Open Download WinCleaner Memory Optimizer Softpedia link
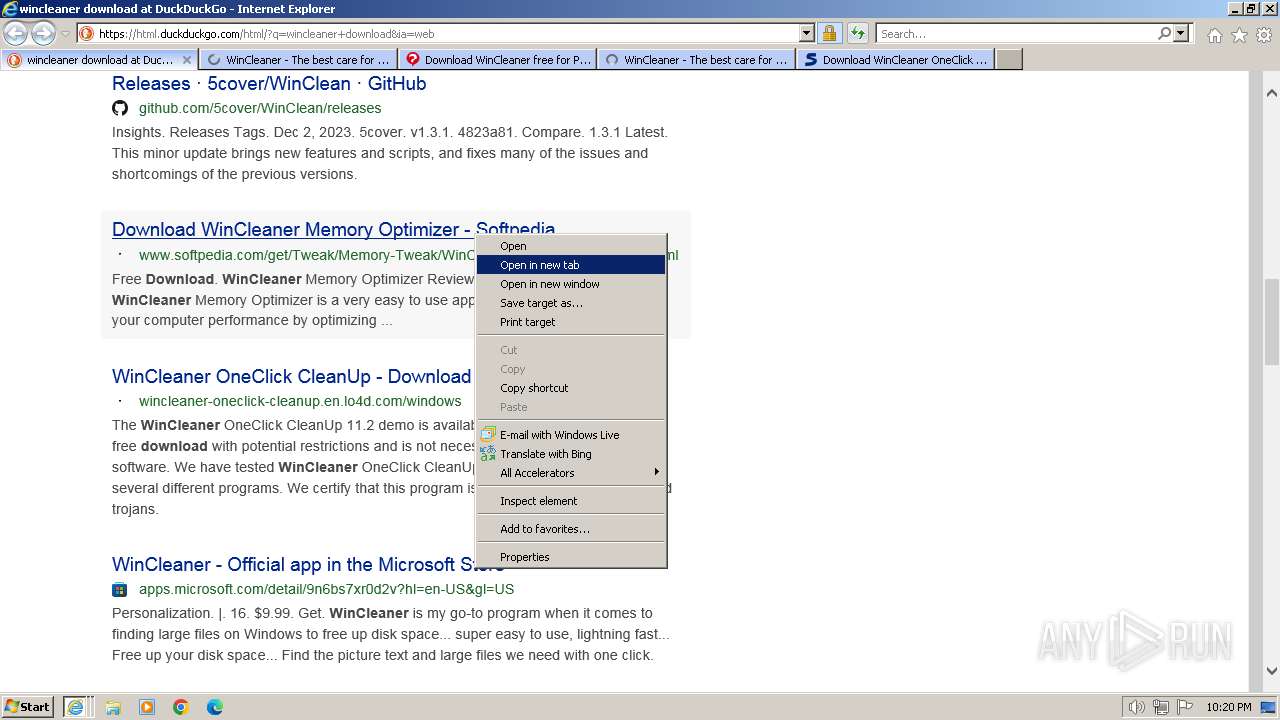Viewport: 1280px width, 720px height. tap(333, 230)
